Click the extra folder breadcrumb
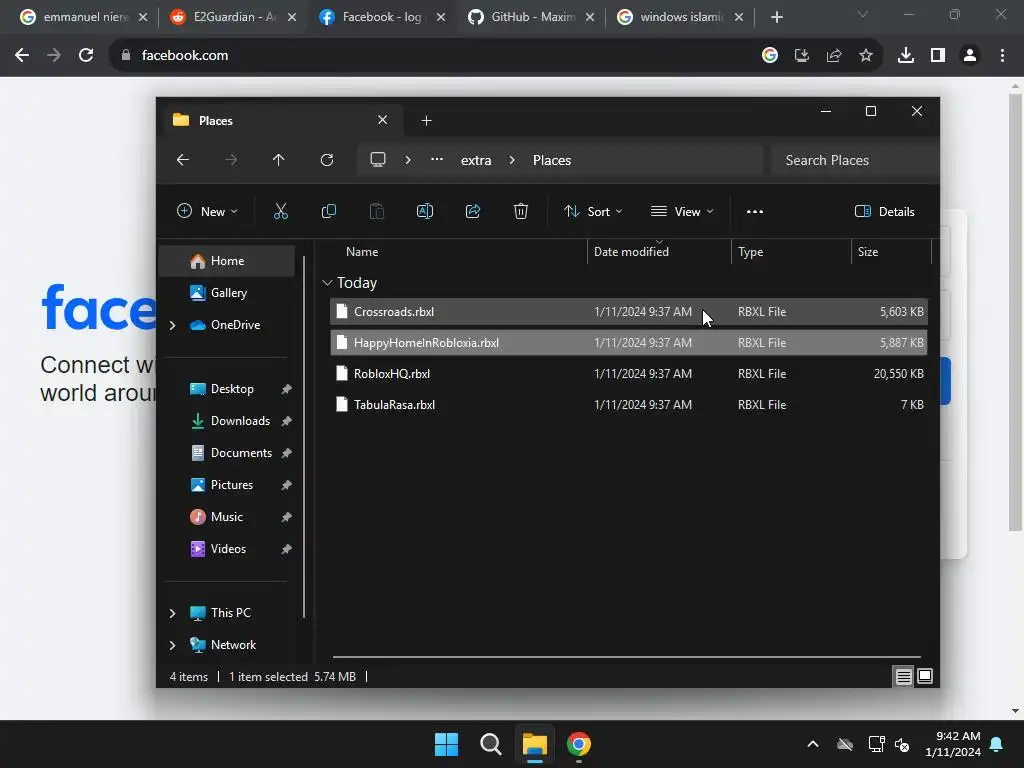Image resolution: width=1024 pixels, height=768 pixels. tap(476, 161)
